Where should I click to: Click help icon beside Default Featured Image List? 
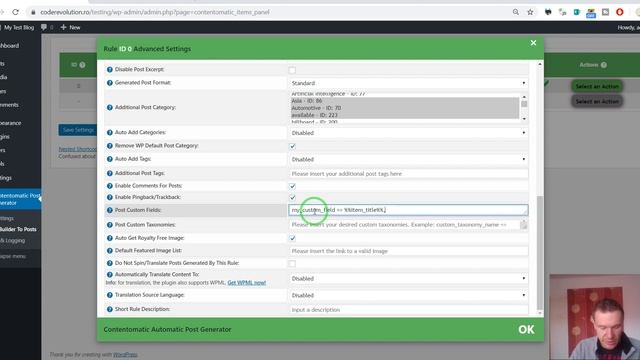click(x=109, y=251)
